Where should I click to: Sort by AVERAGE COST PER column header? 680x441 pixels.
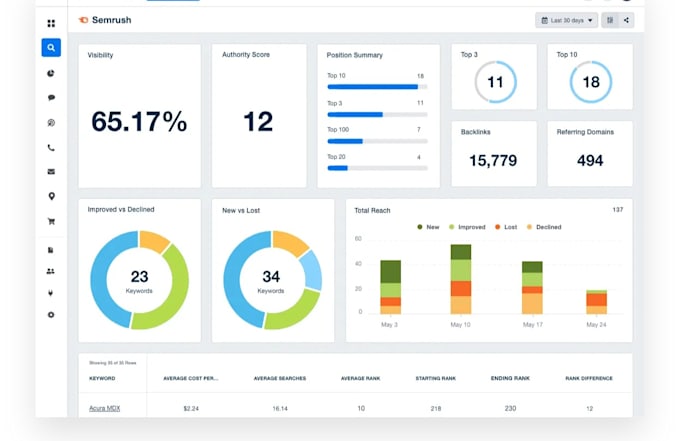(191, 378)
